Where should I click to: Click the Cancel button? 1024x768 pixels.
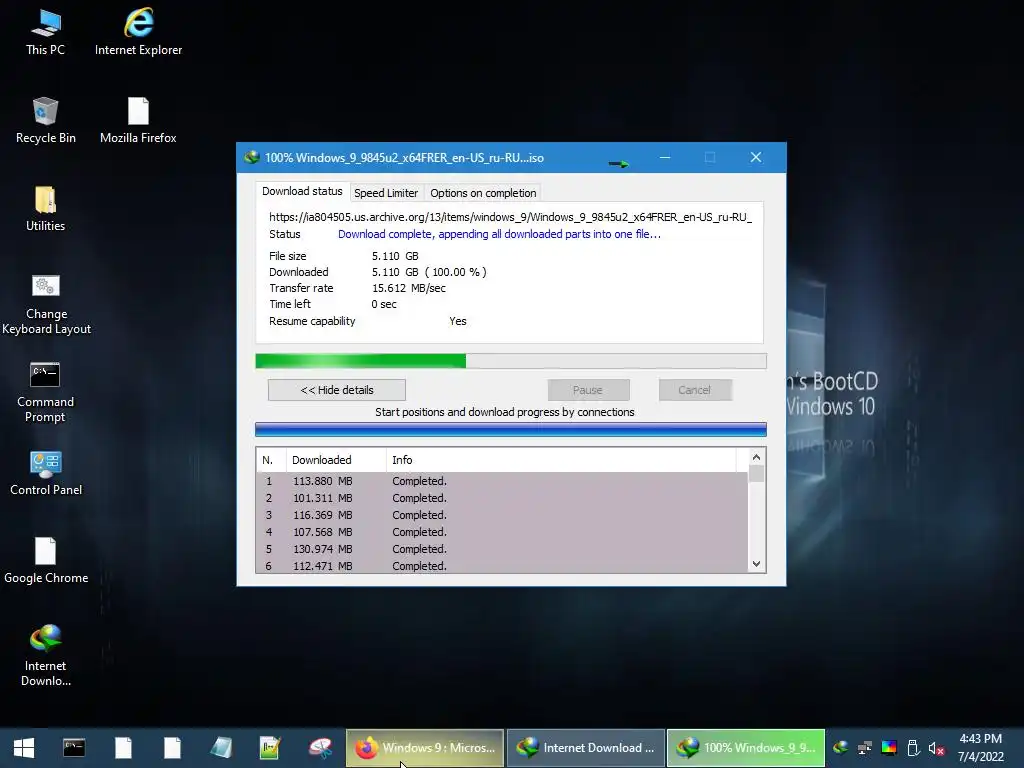pos(694,390)
